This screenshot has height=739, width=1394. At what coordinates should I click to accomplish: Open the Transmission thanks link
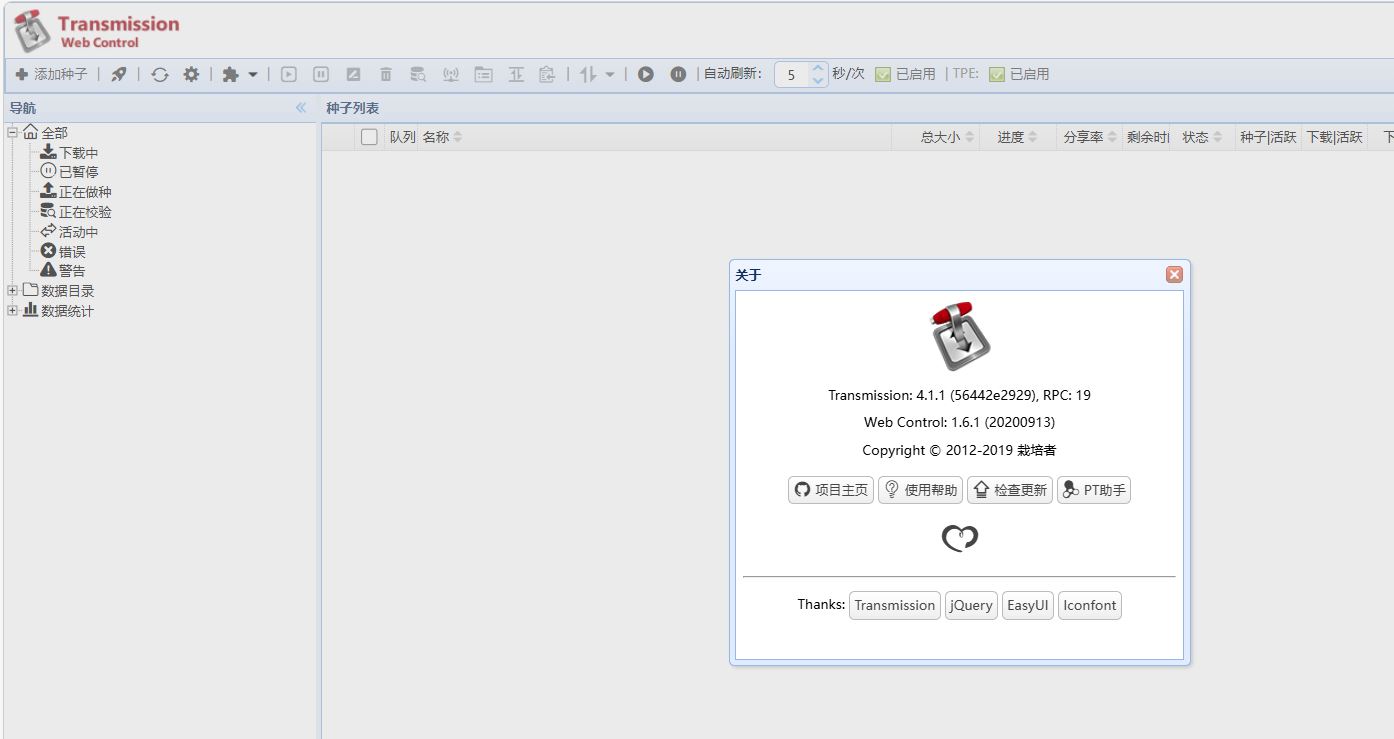[x=895, y=605]
